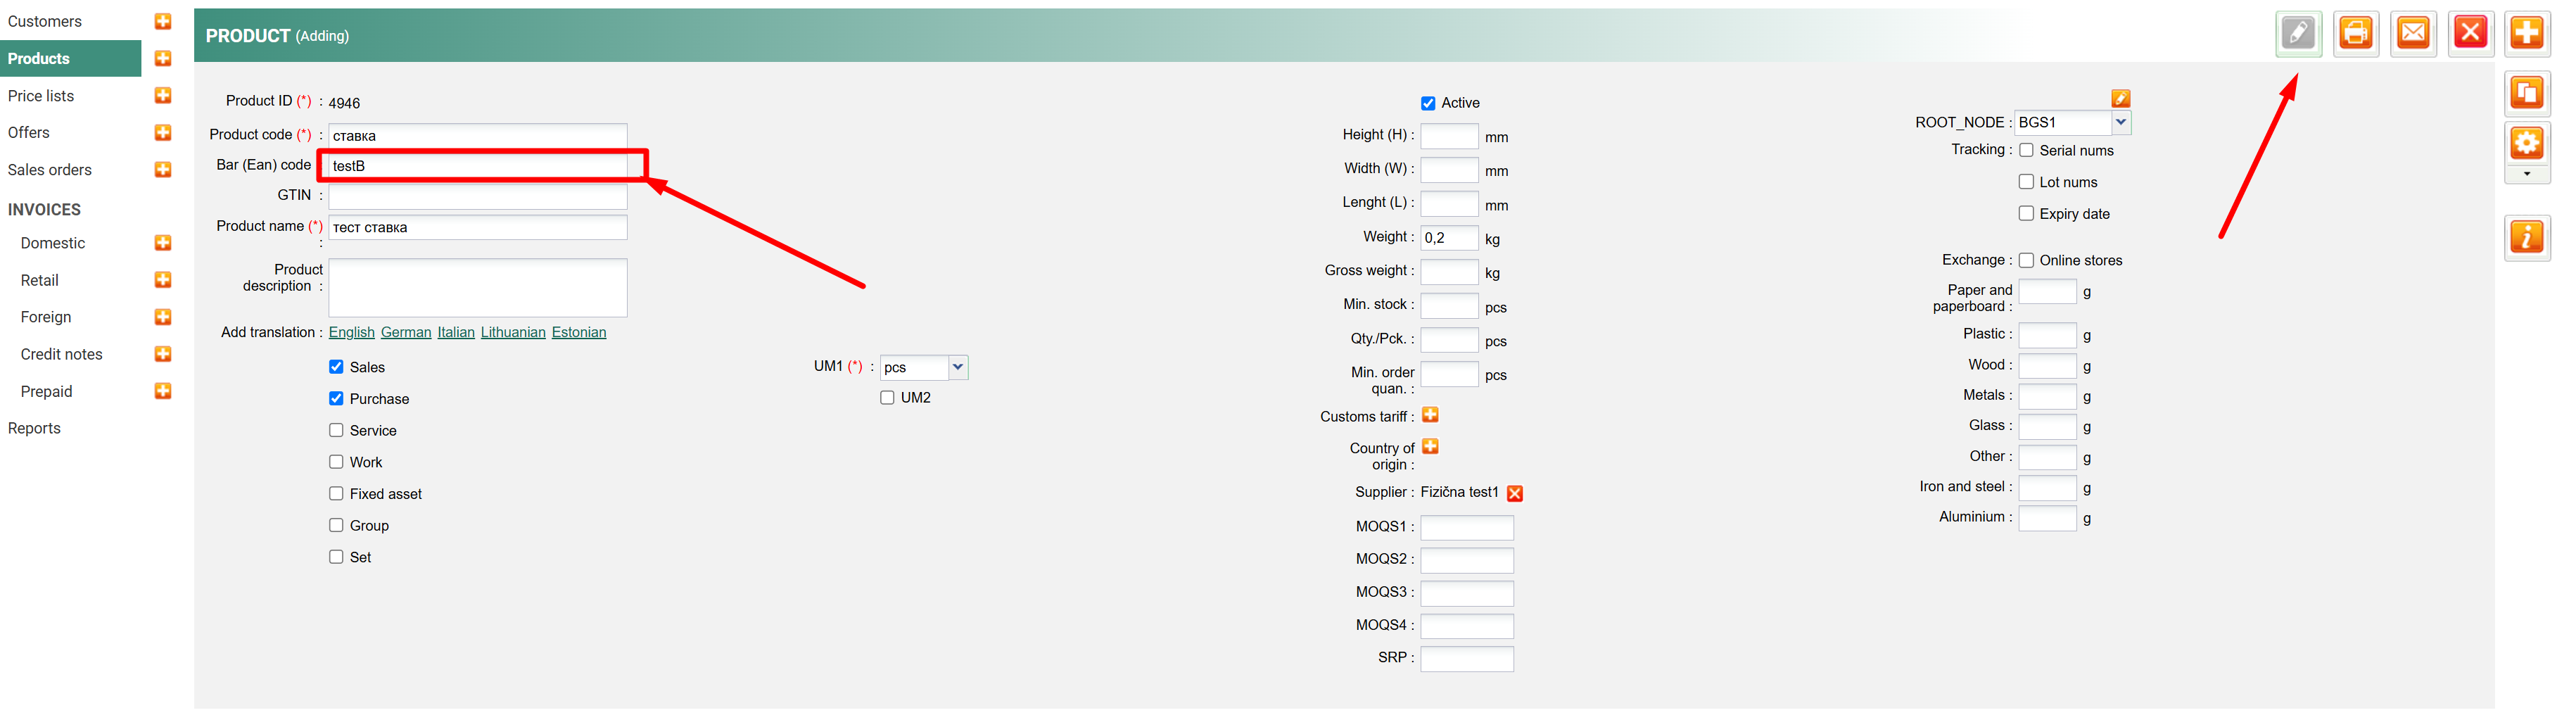Screen dimensions: 2576x727
Task: Click the Height (H) input field
Action: 1449,136
